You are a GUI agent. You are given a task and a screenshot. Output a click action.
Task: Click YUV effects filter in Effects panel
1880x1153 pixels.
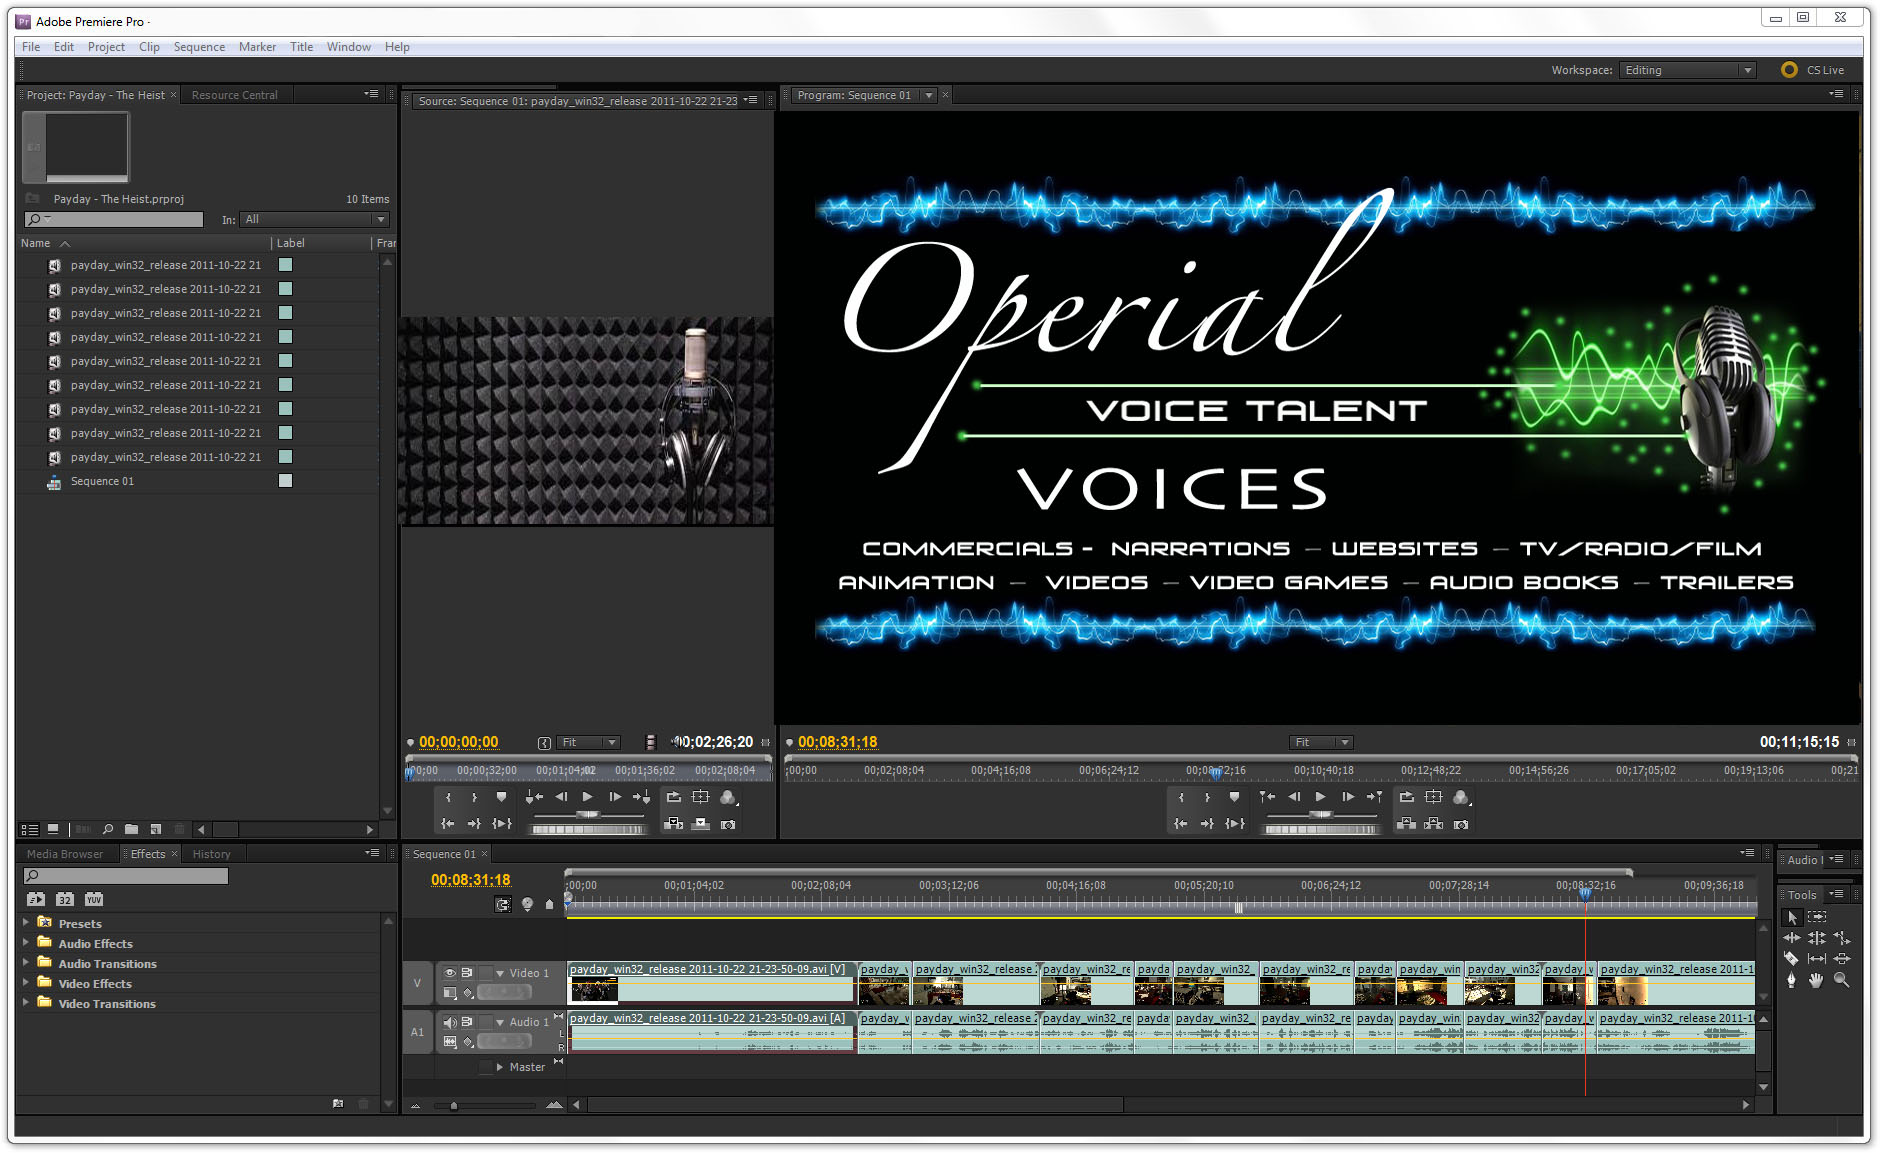(x=94, y=899)
